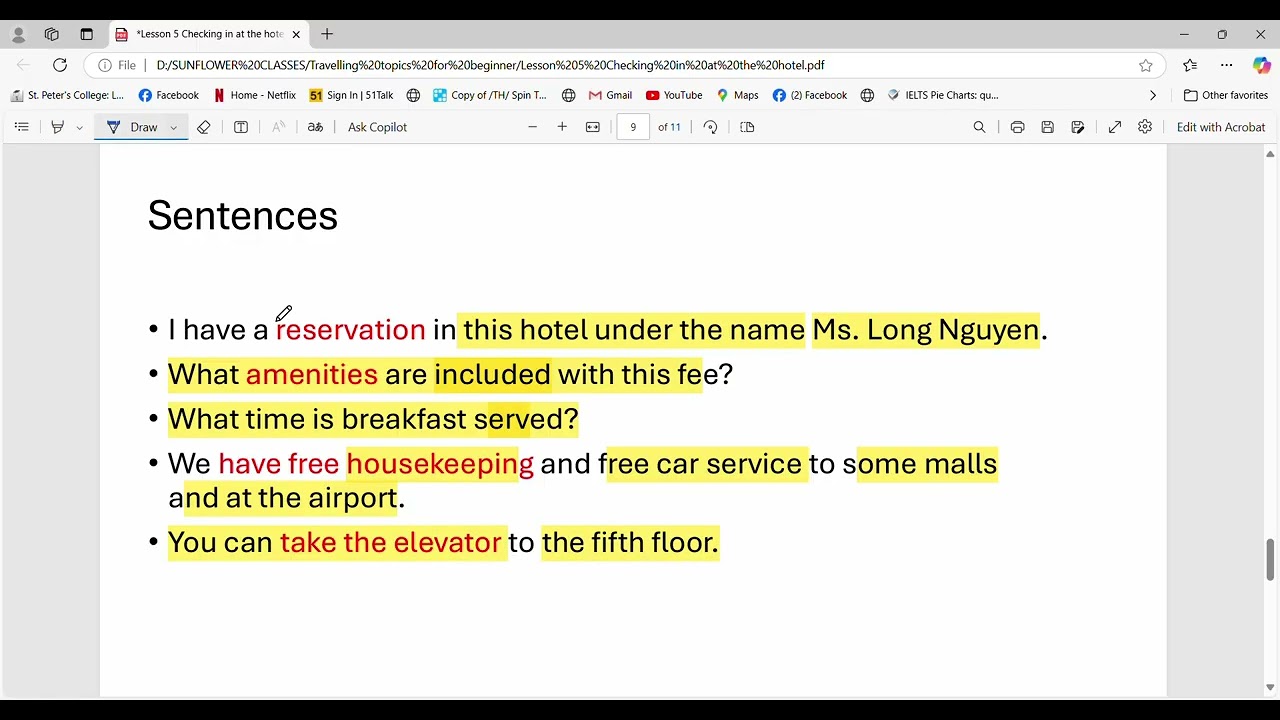
Task: Open the Home - Netflix bookmark
Action: (254, 95)
